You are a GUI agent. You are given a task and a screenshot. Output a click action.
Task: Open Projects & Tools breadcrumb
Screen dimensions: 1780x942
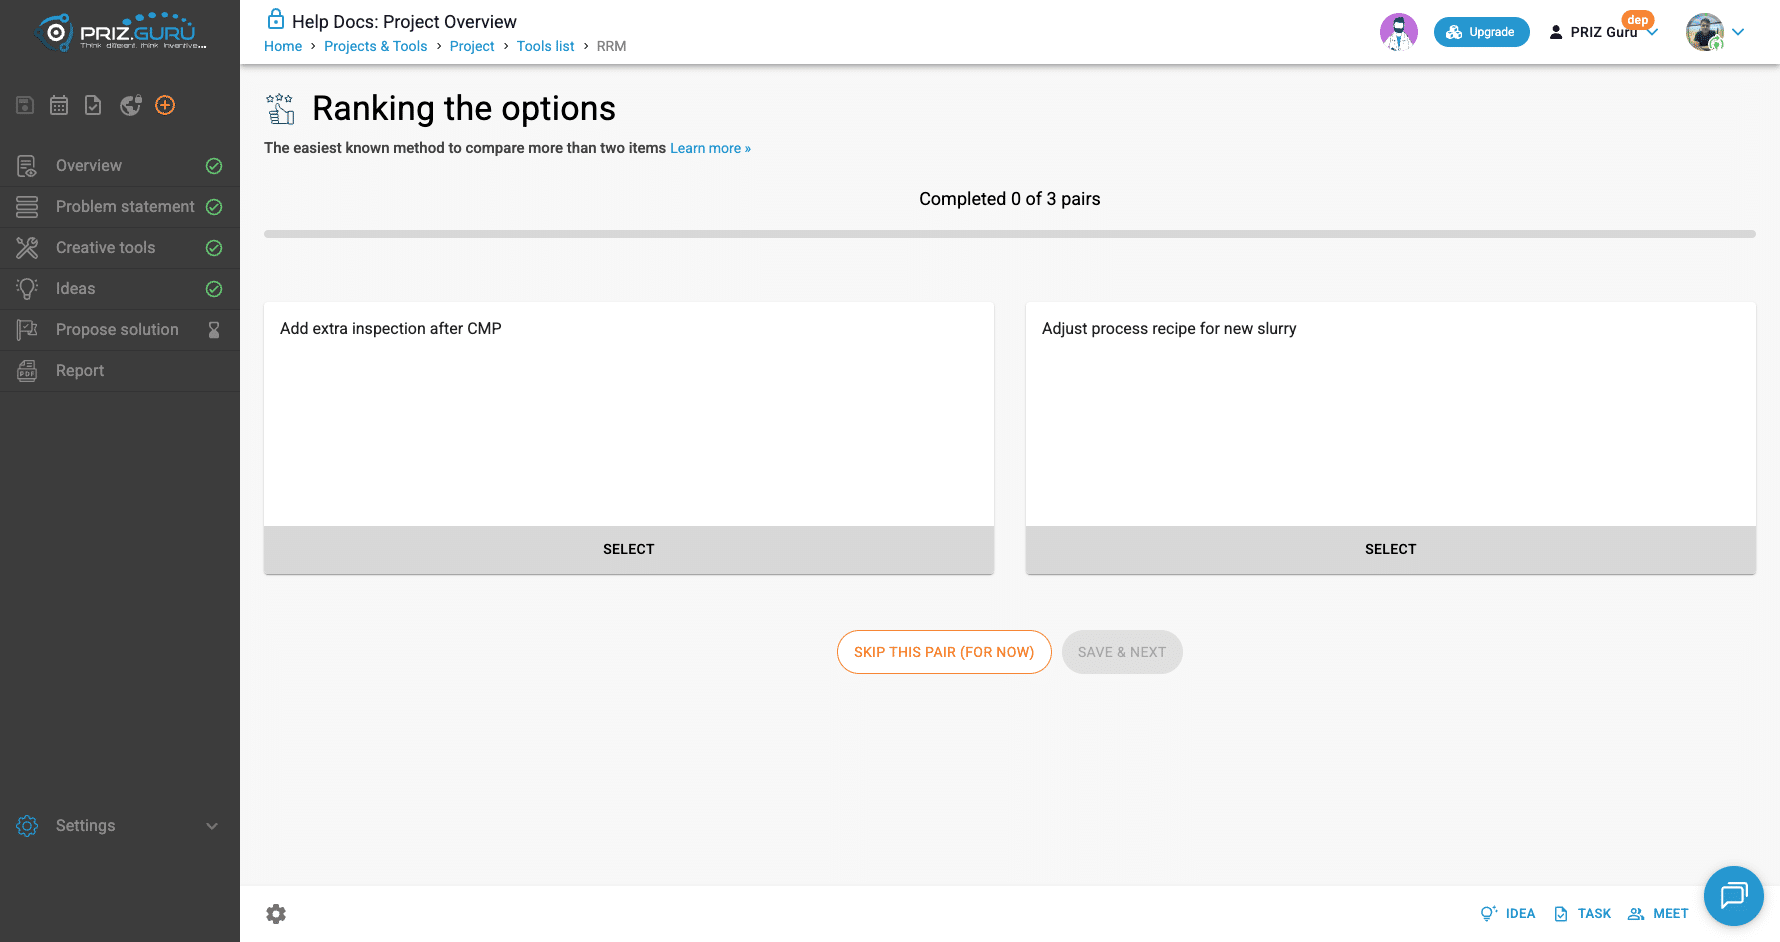(x=376, y=46)
